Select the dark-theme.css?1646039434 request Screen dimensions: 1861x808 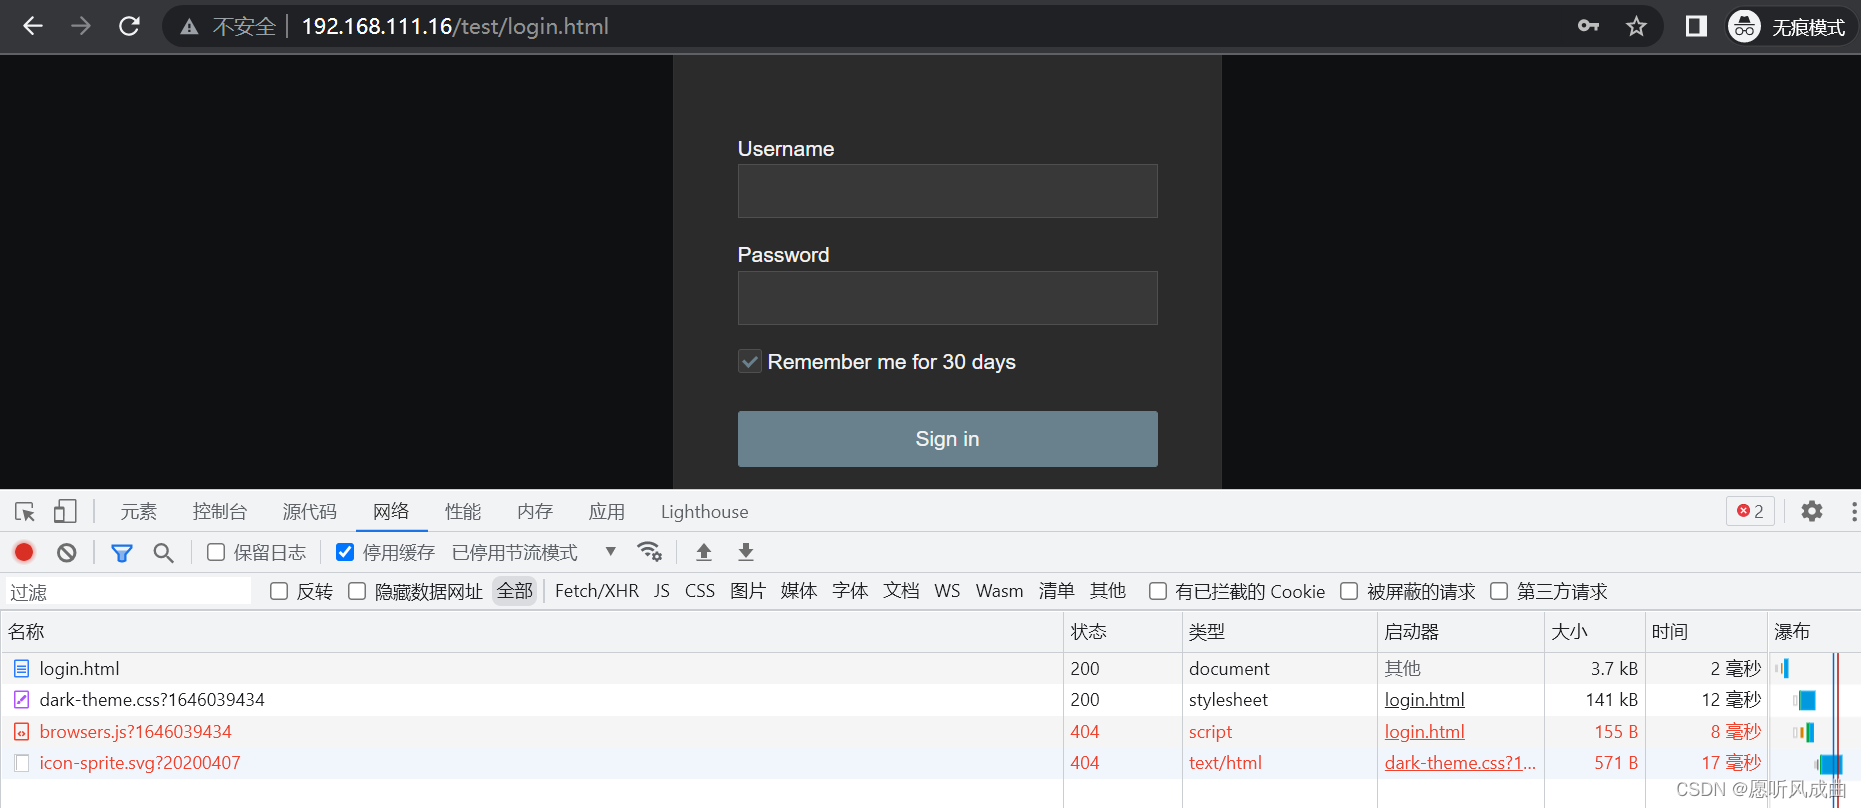click(x=152, y=700)
